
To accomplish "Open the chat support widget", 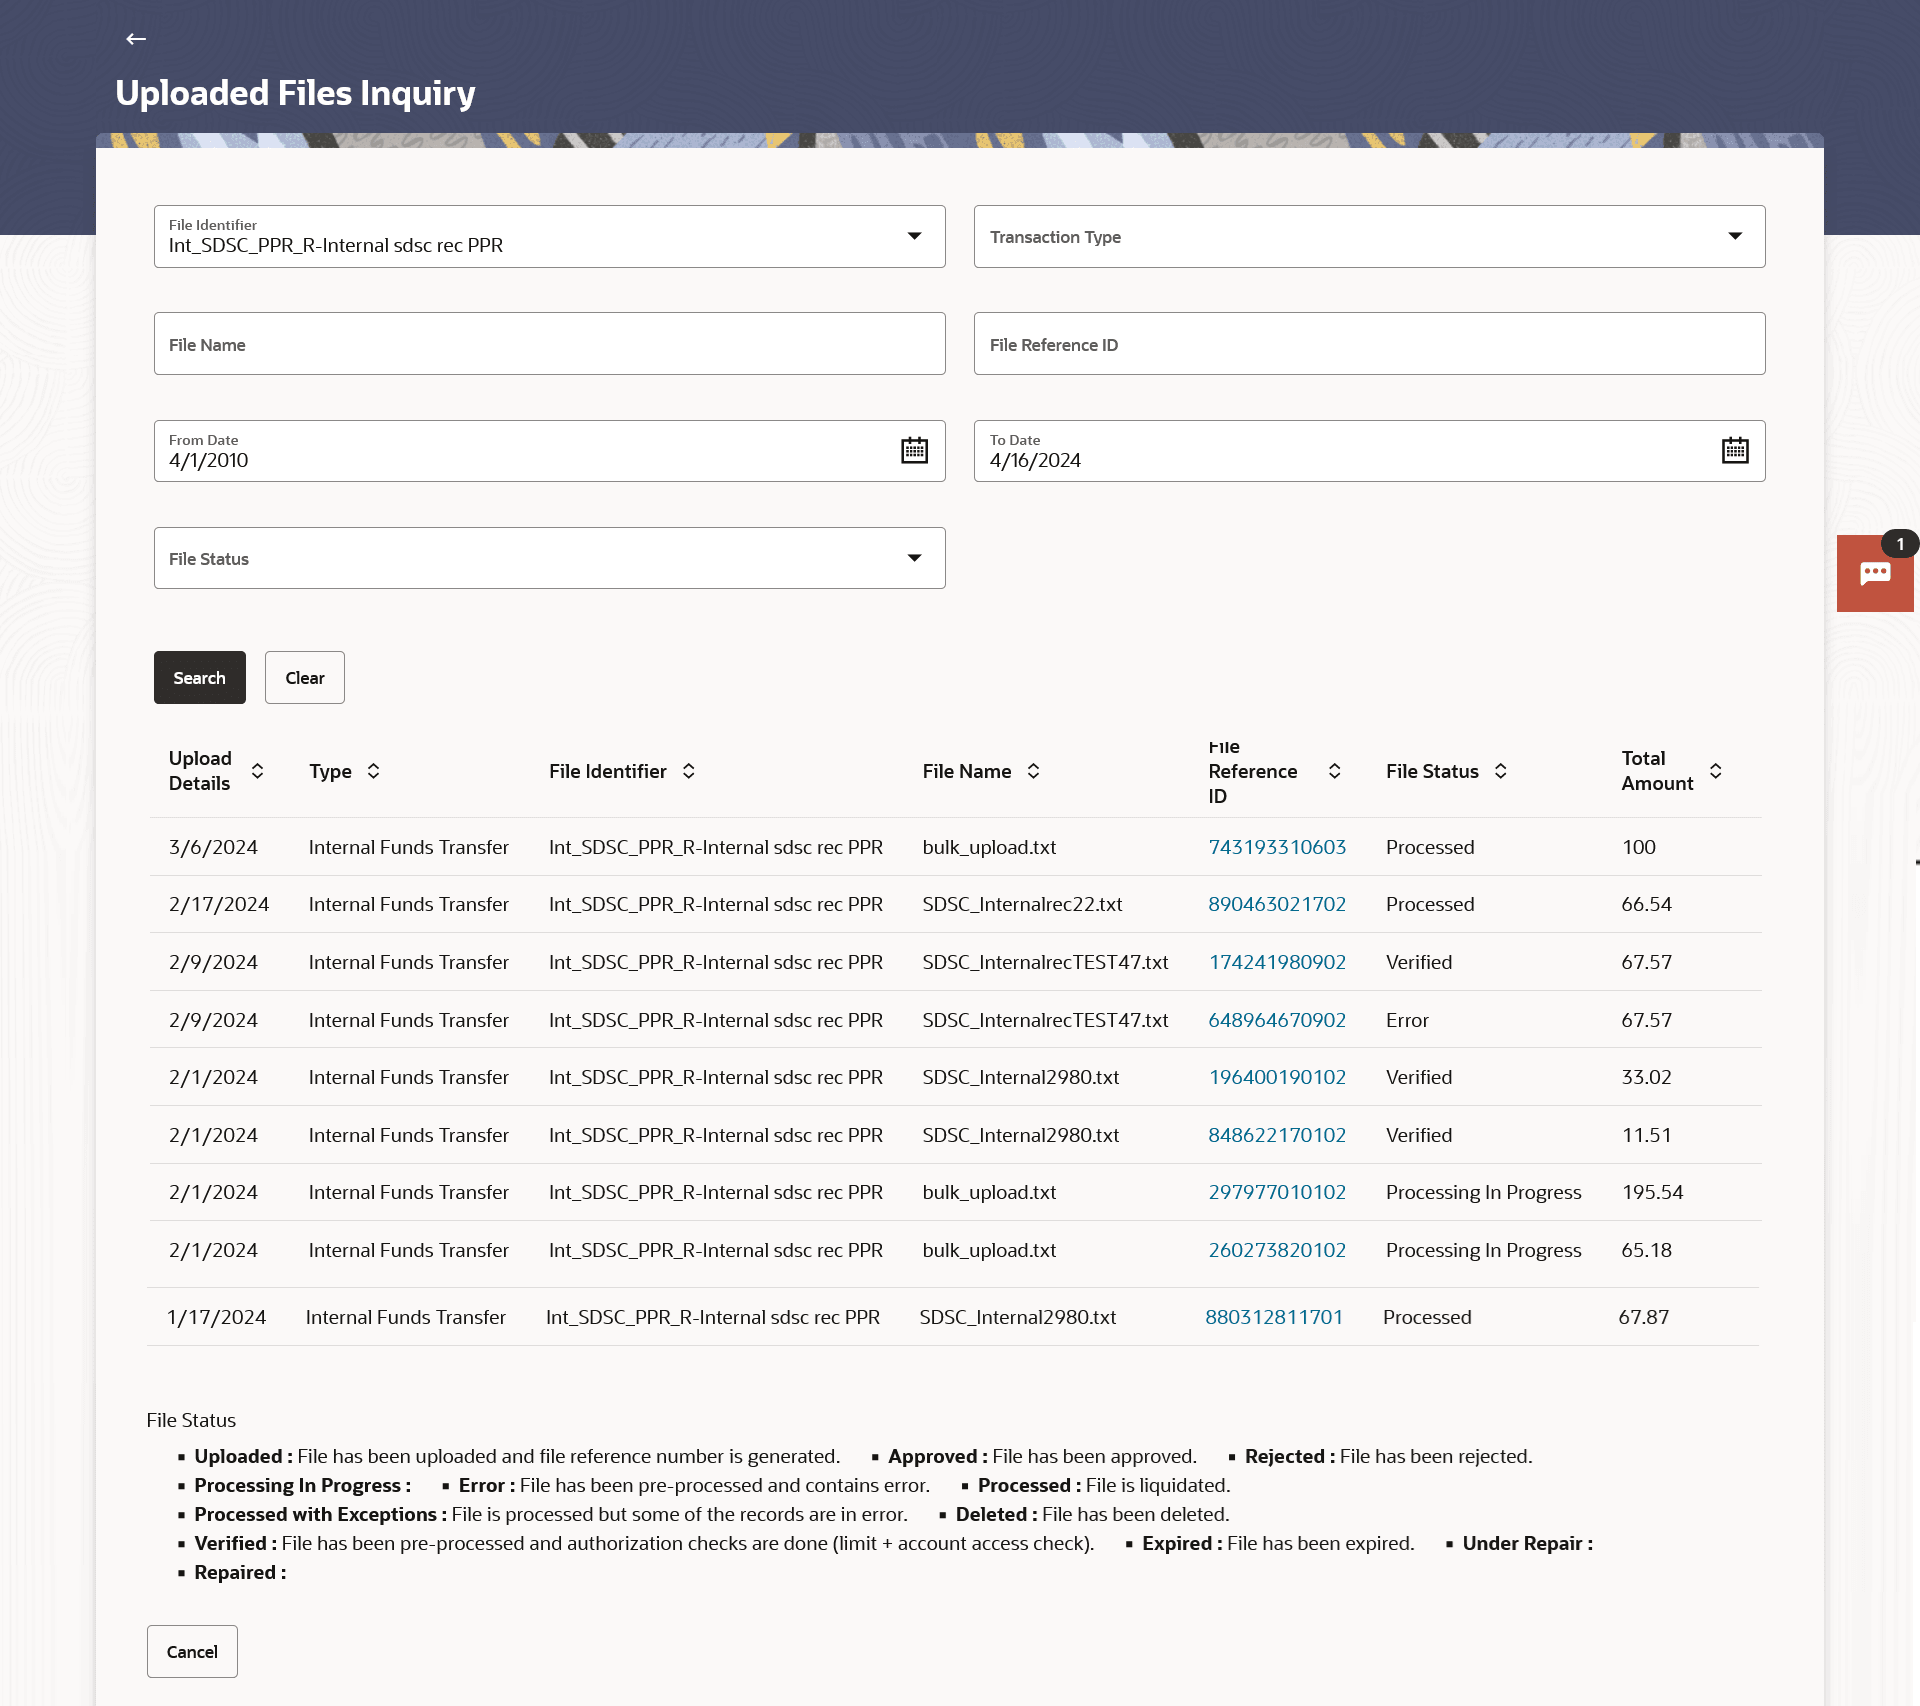I will point(1874,574).
